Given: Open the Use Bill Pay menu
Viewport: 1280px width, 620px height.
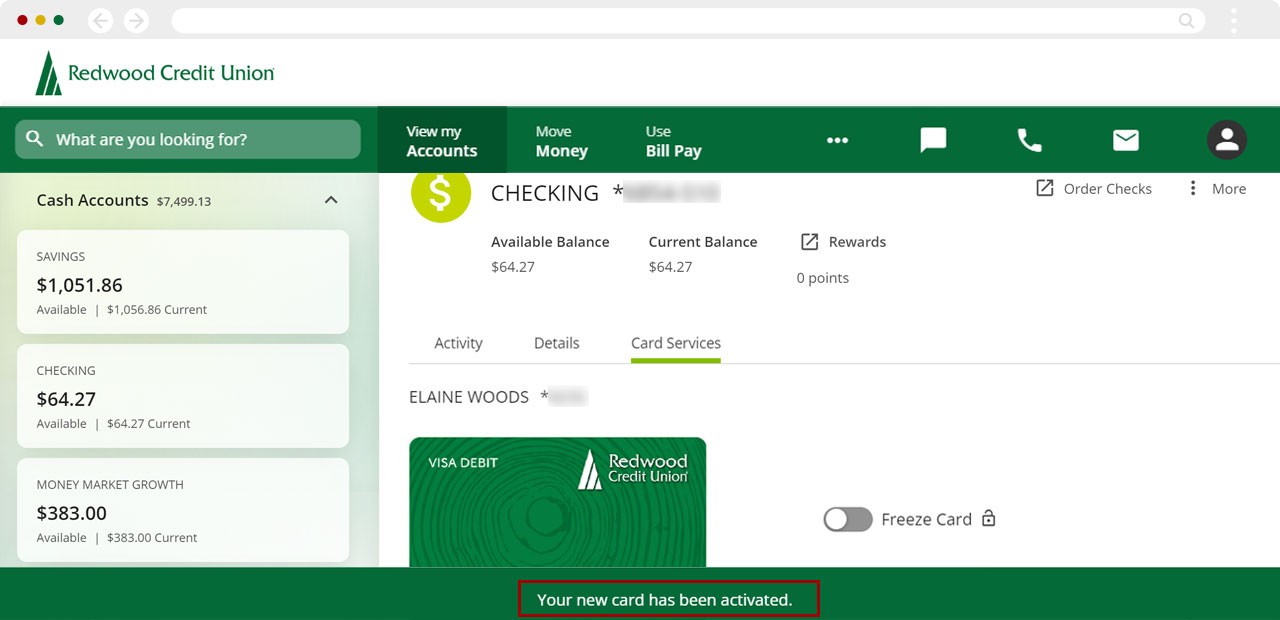Looking at the screenshot, I should point(673,141).
